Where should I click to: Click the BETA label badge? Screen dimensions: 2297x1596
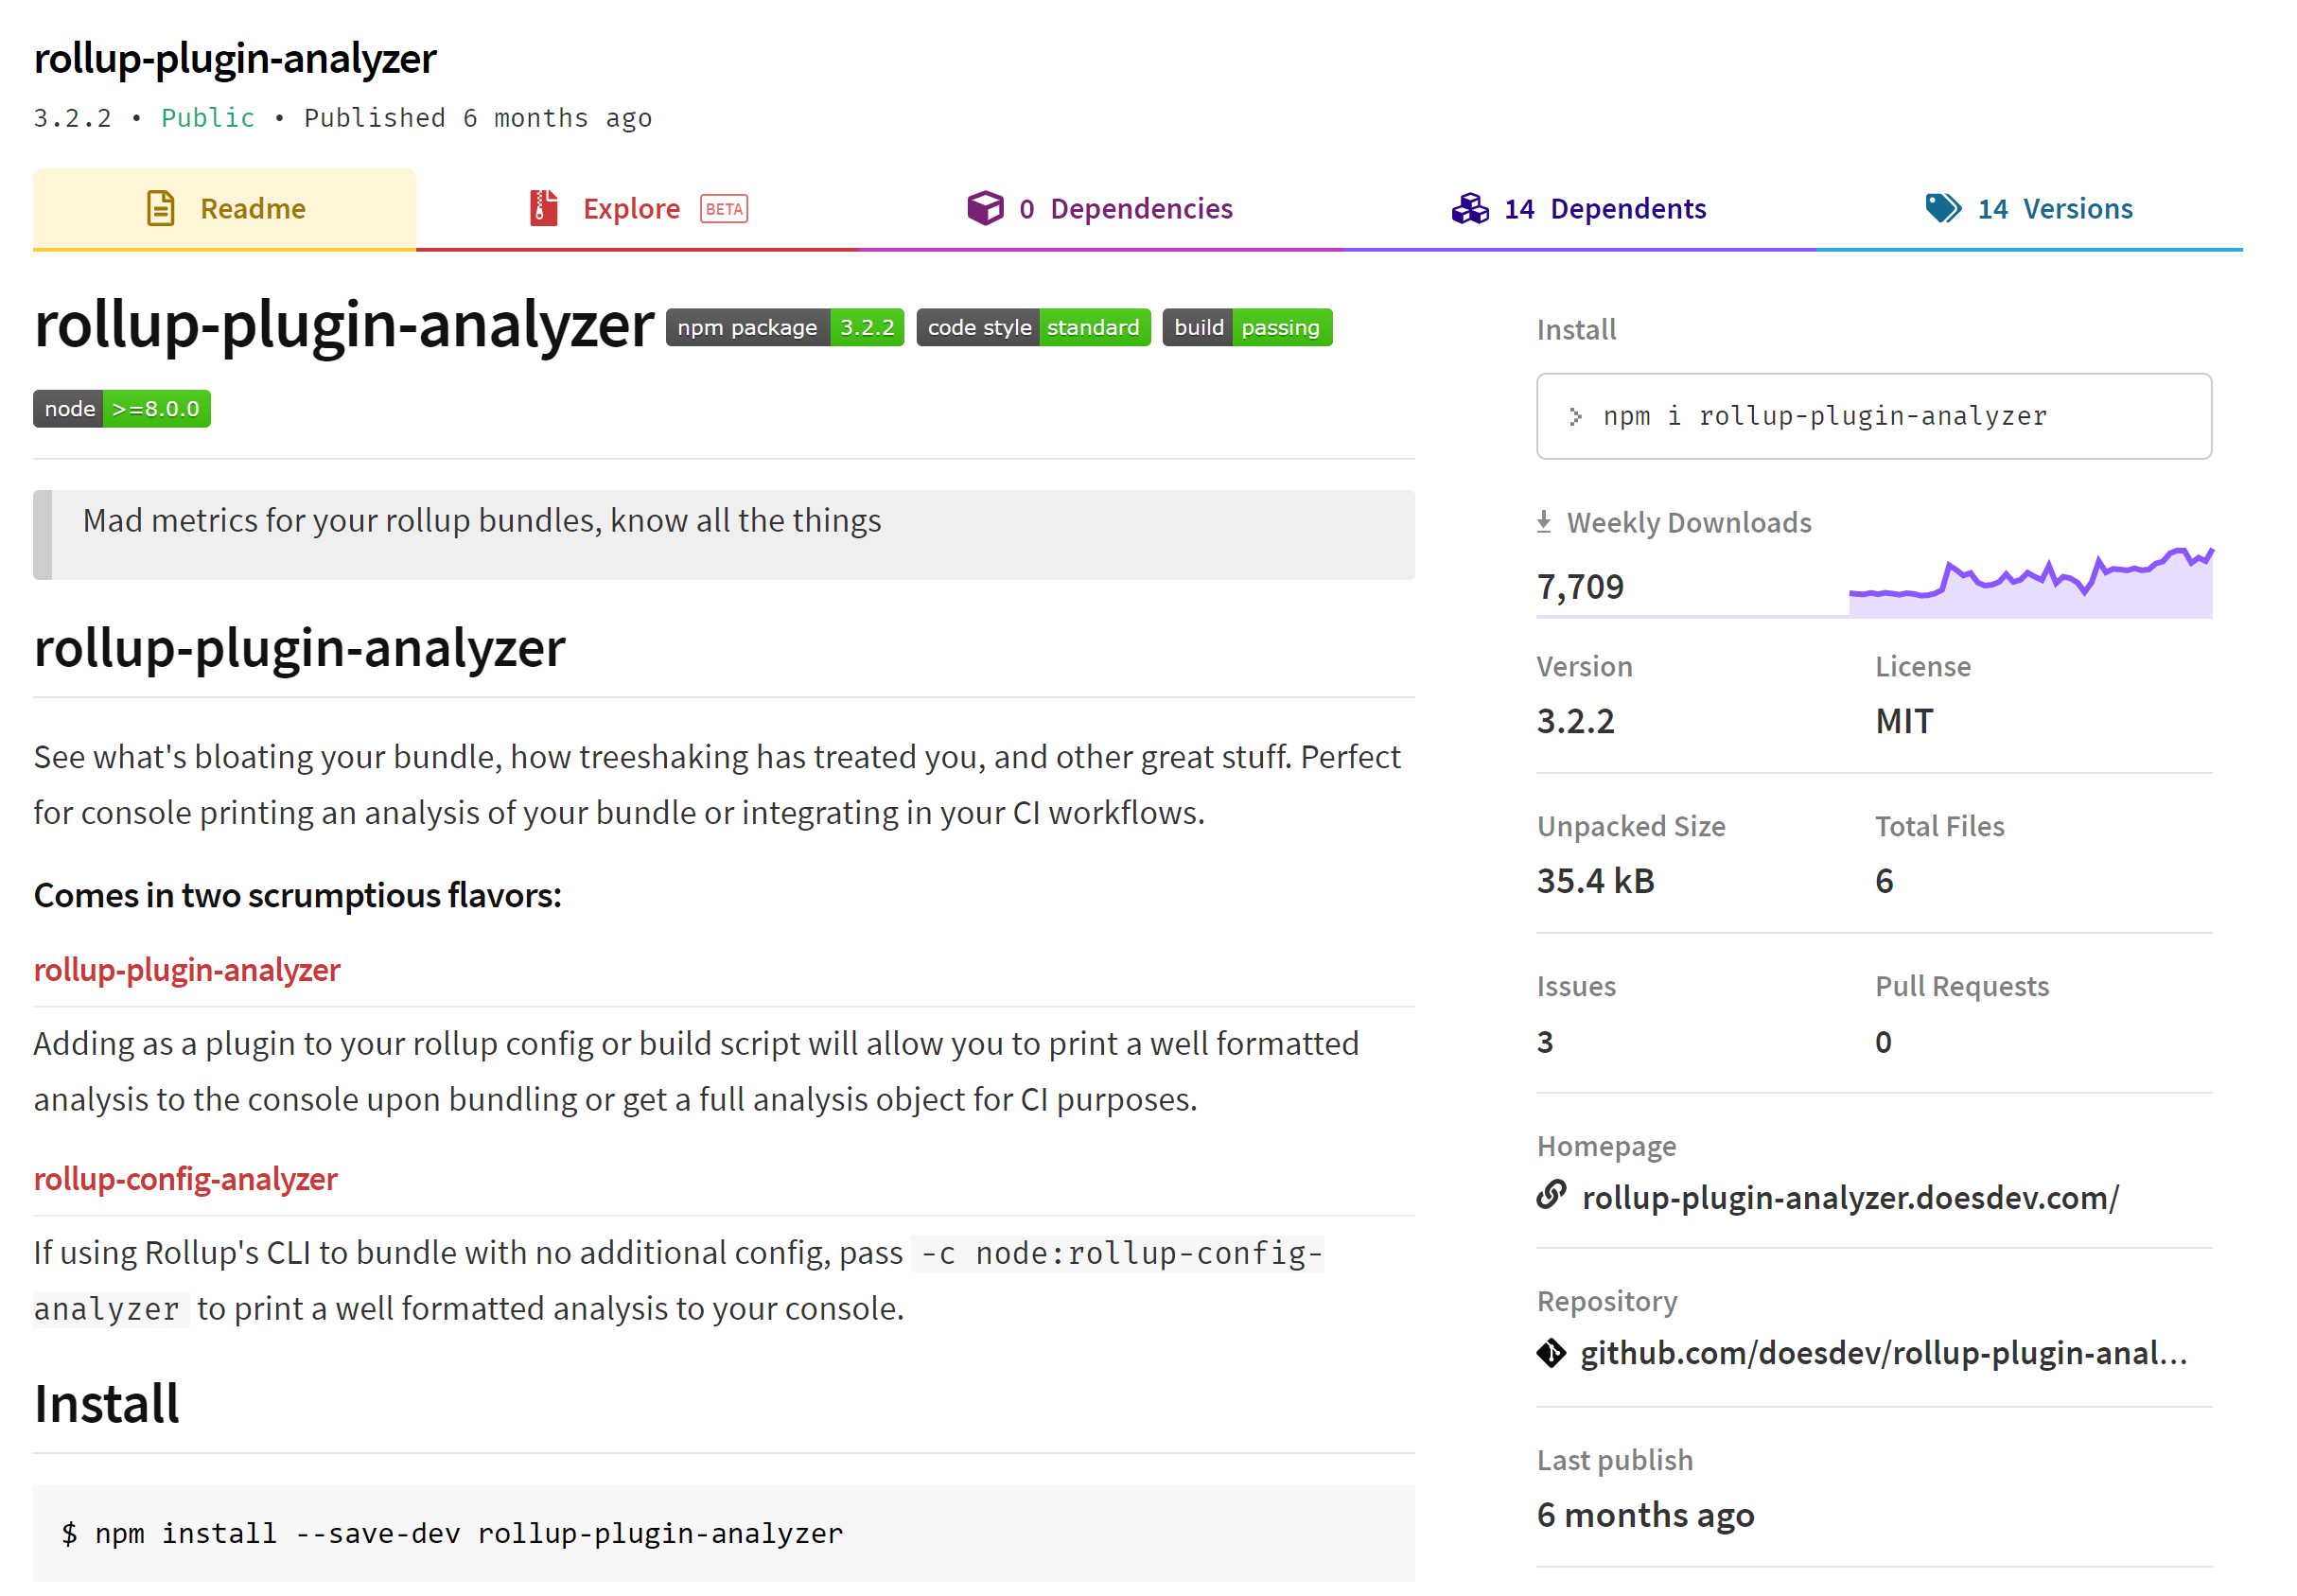pyautogui.click(x=724, y=209)
